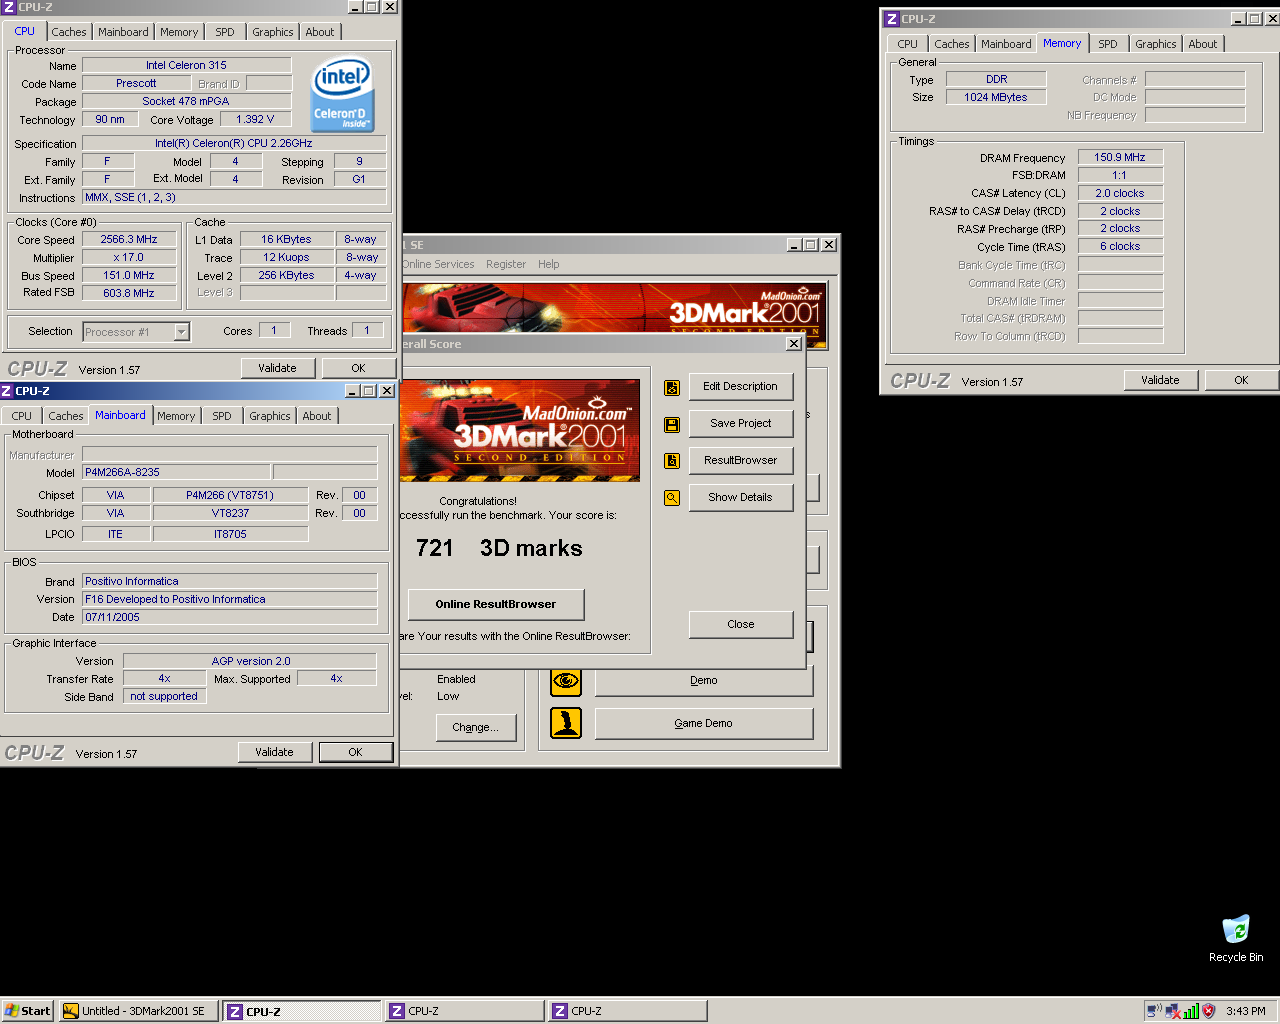Image resolution: width=1280 pixels, height=1024 pixels.
Task: Click CPU-Z title icon of Mainboard window
Action: pos(7,391)
